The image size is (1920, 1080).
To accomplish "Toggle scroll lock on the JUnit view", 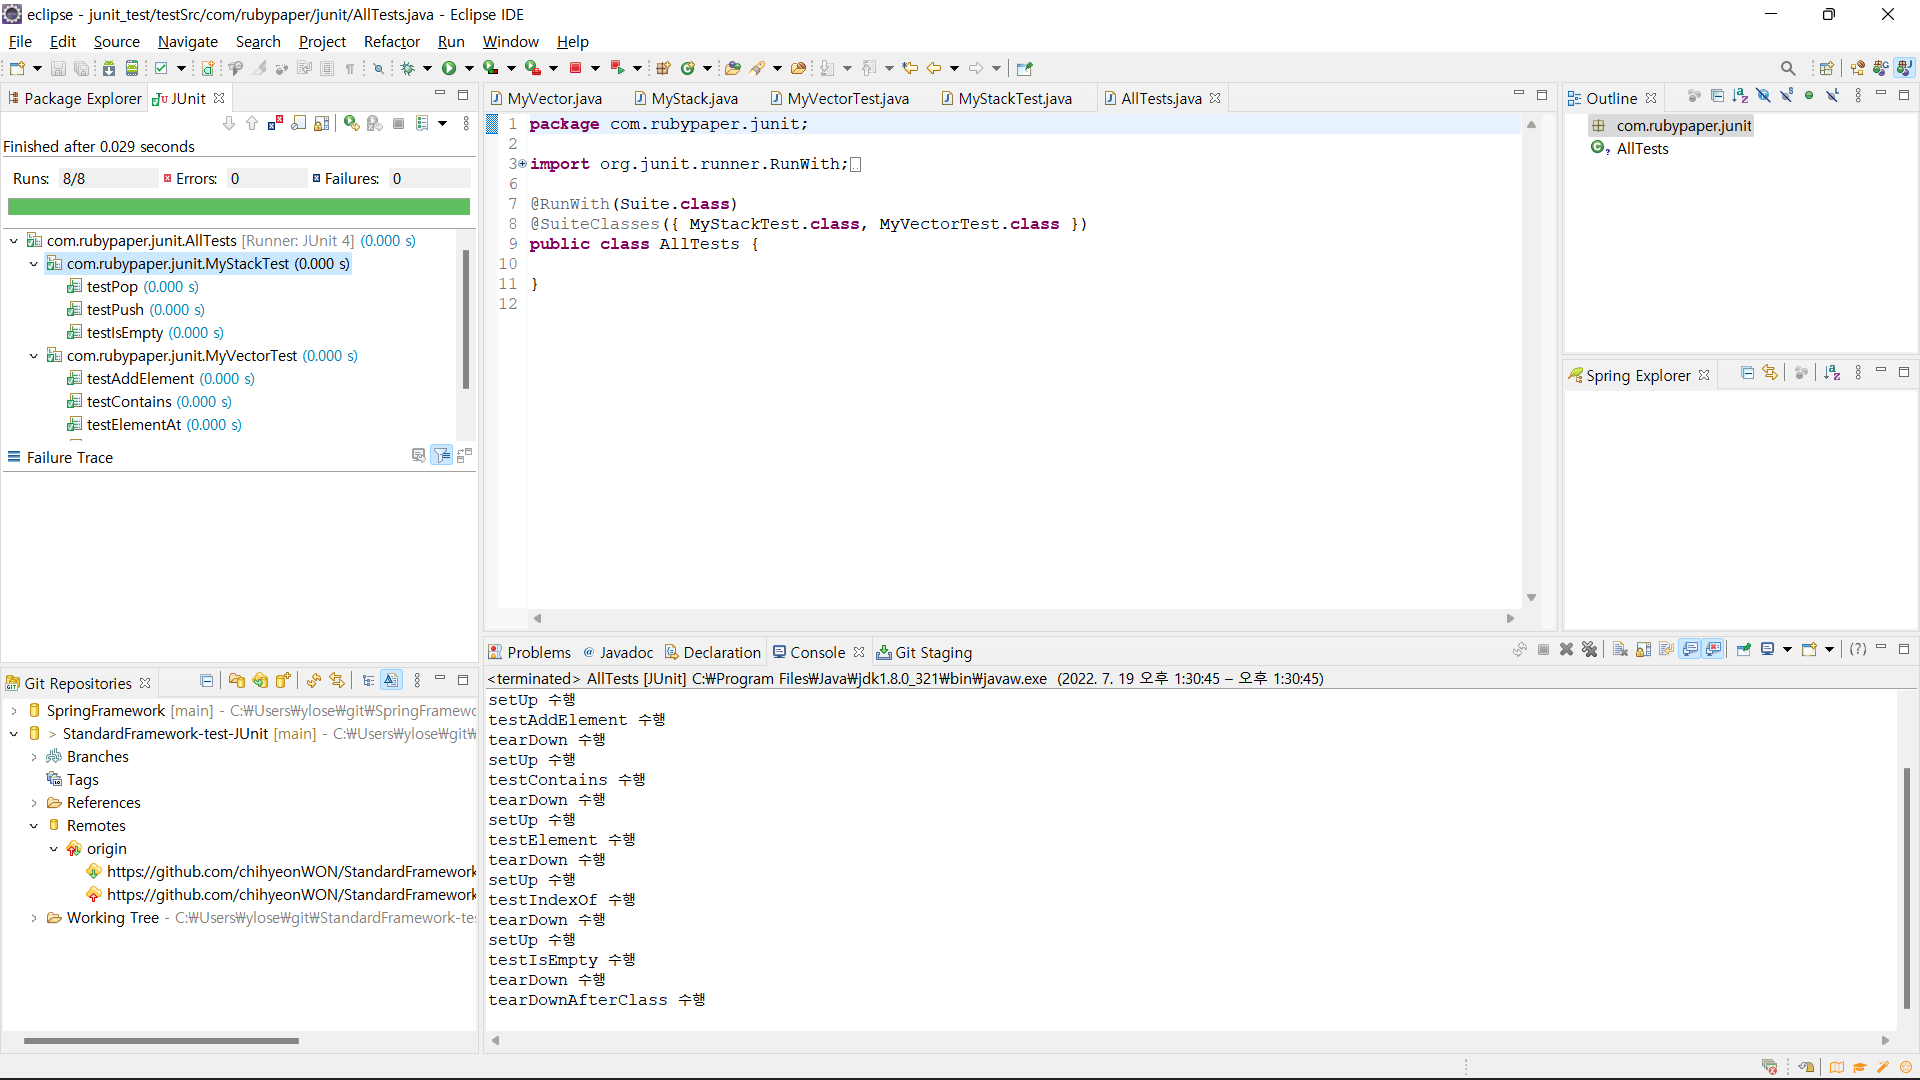I will [322, 123].
